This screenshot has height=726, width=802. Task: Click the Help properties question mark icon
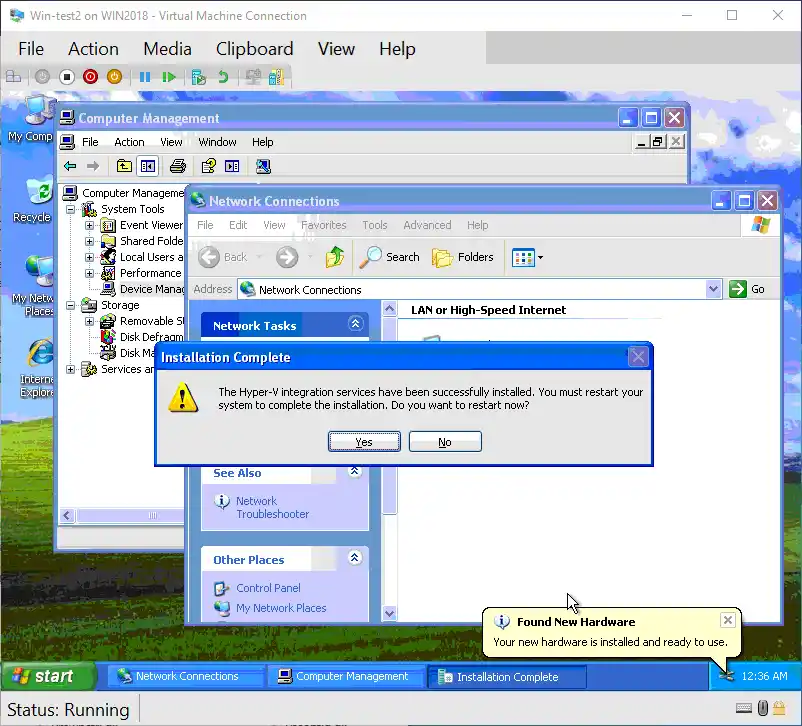(208, 166)
